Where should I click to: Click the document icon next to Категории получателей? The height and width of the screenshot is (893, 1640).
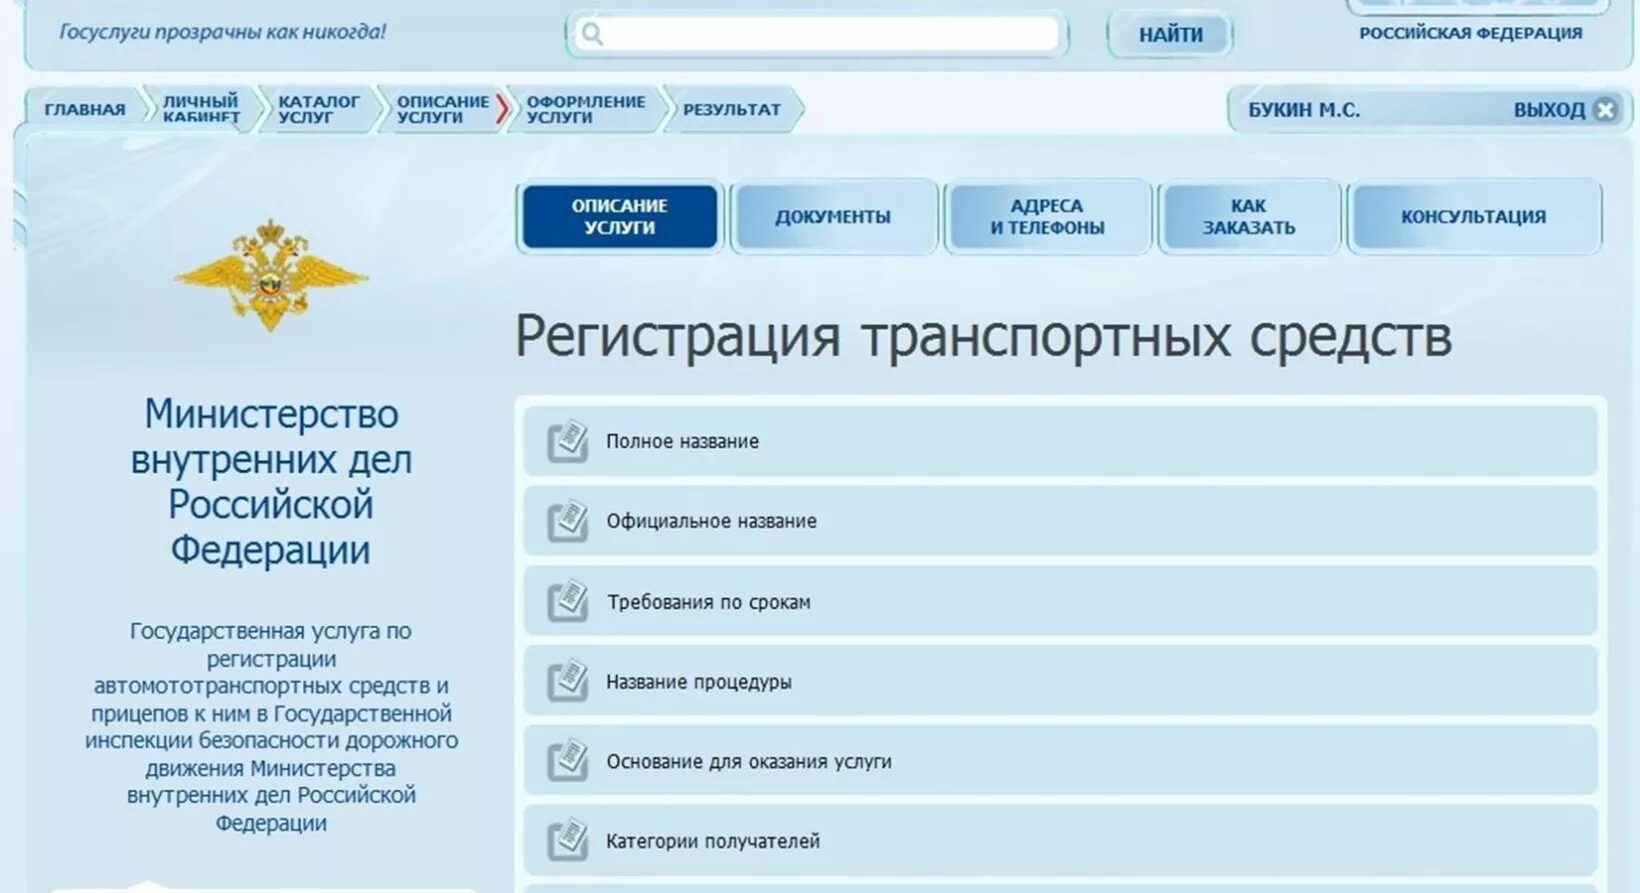pos(568,841)
